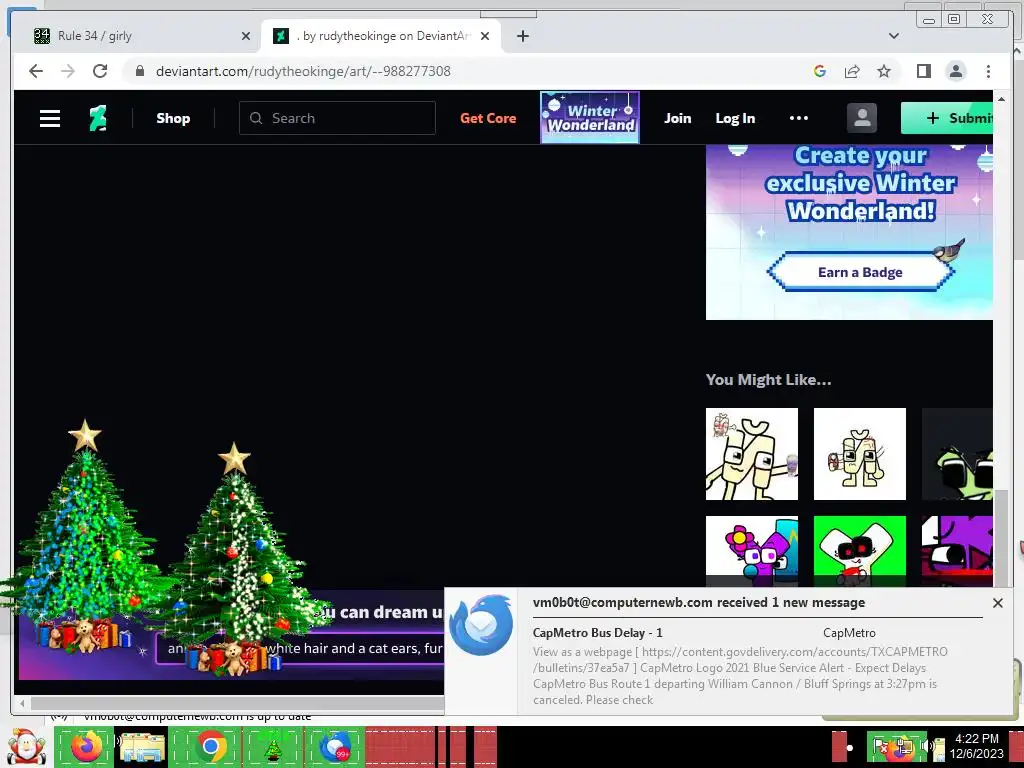Click the Thunderbird icon in the notification
1024x768 pixels.
pyautogui.click(x=481, y=626)
